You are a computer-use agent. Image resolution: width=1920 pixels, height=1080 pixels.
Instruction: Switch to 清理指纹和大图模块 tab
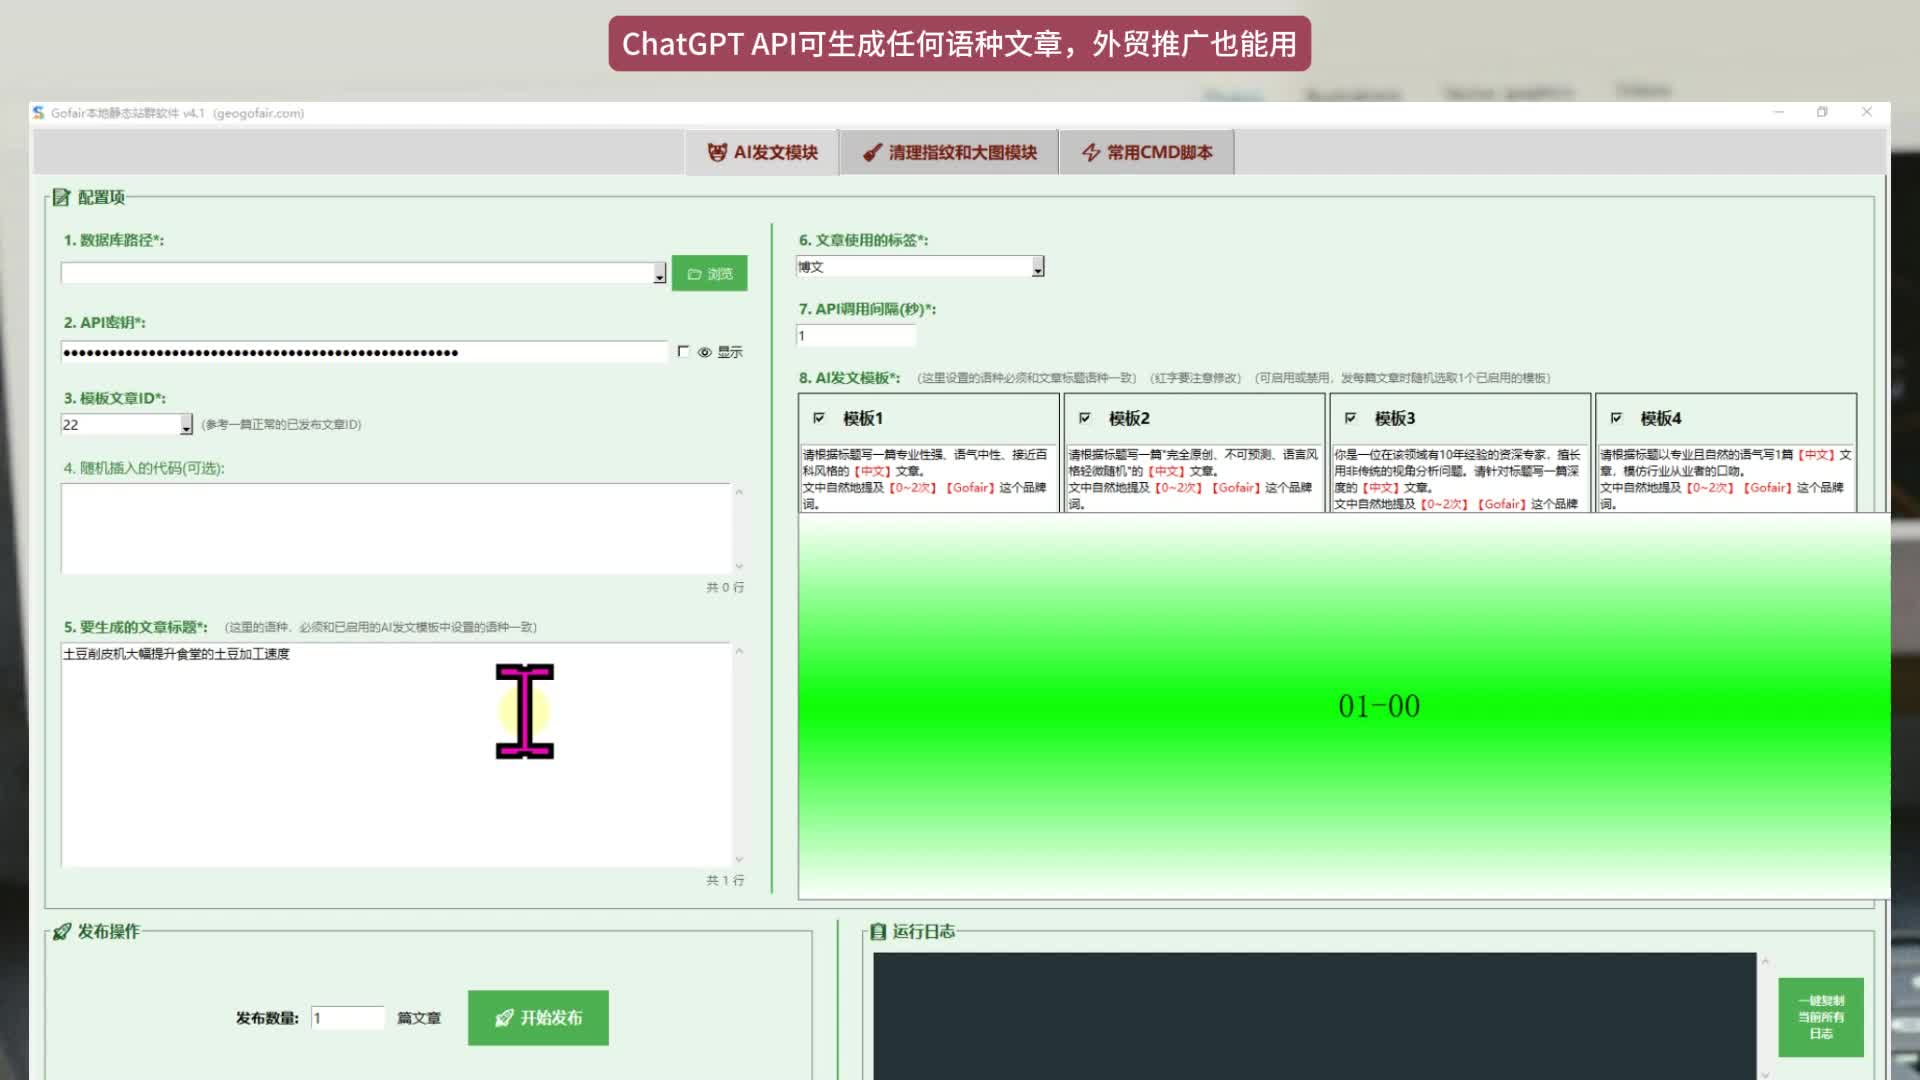pos(949,152)
